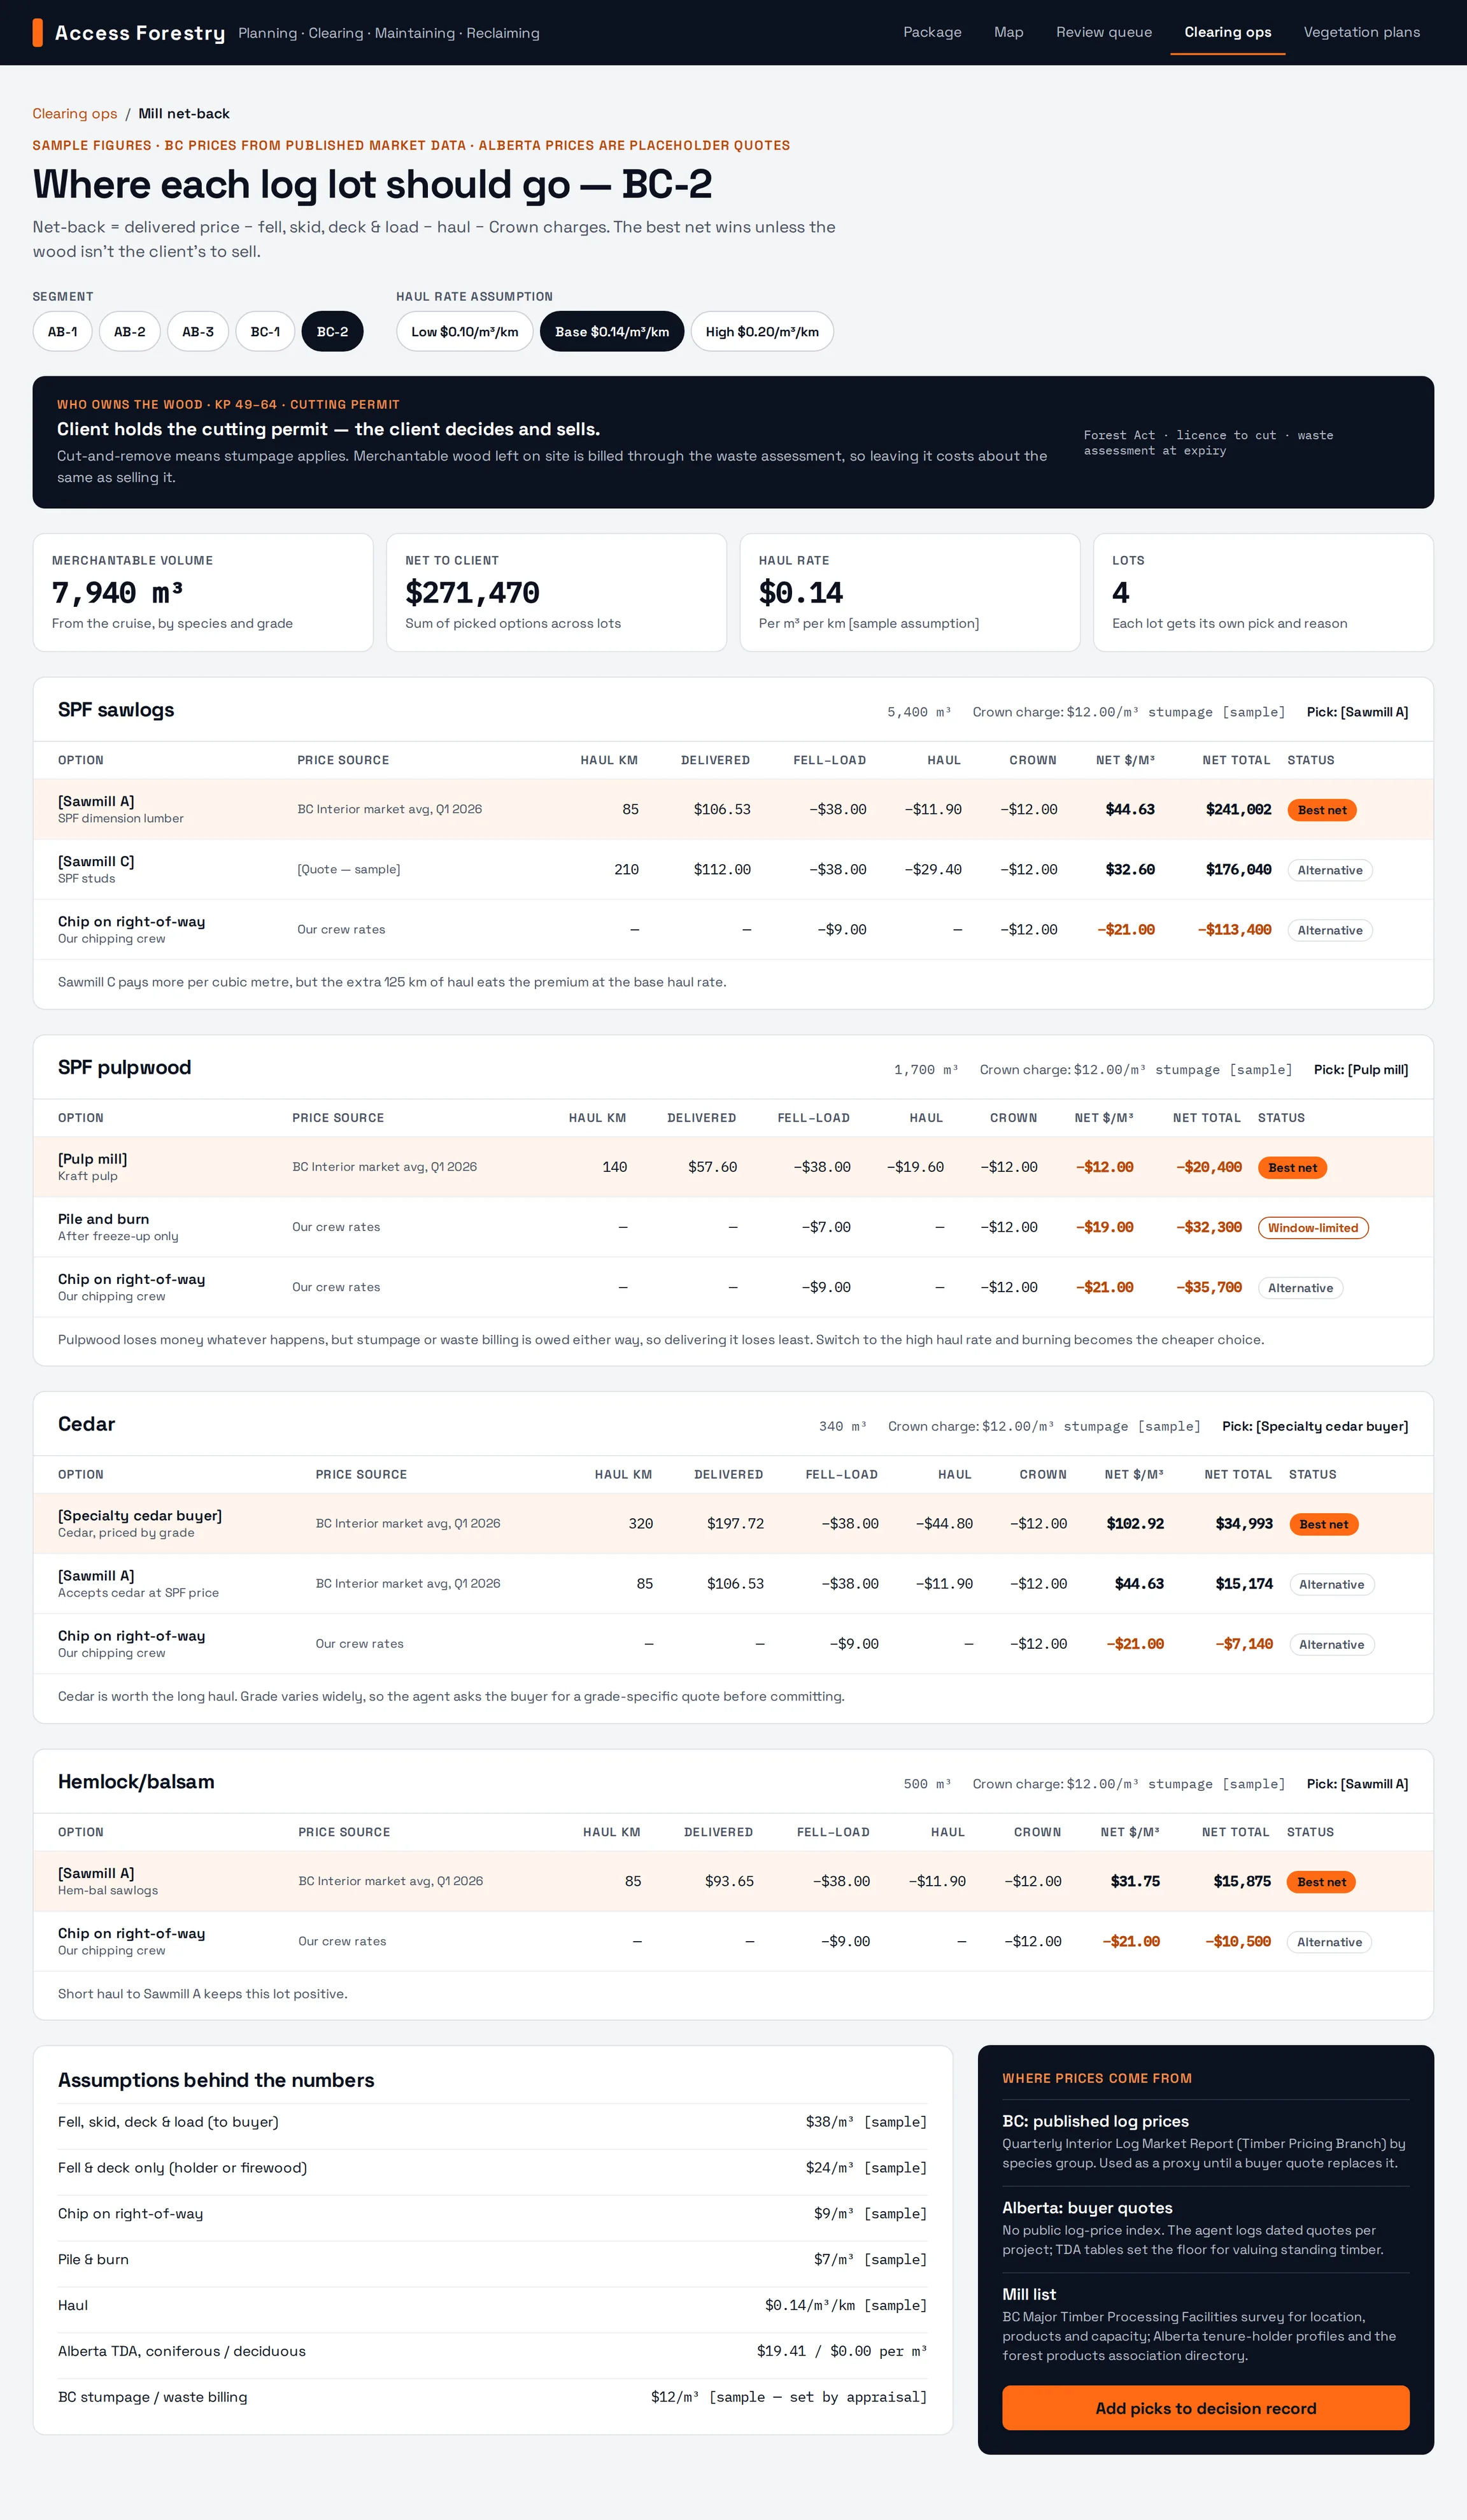The width and height of the screenshot is (1467, 2520).
Task: Select segment AB-2
Action: tap(130, 331)
